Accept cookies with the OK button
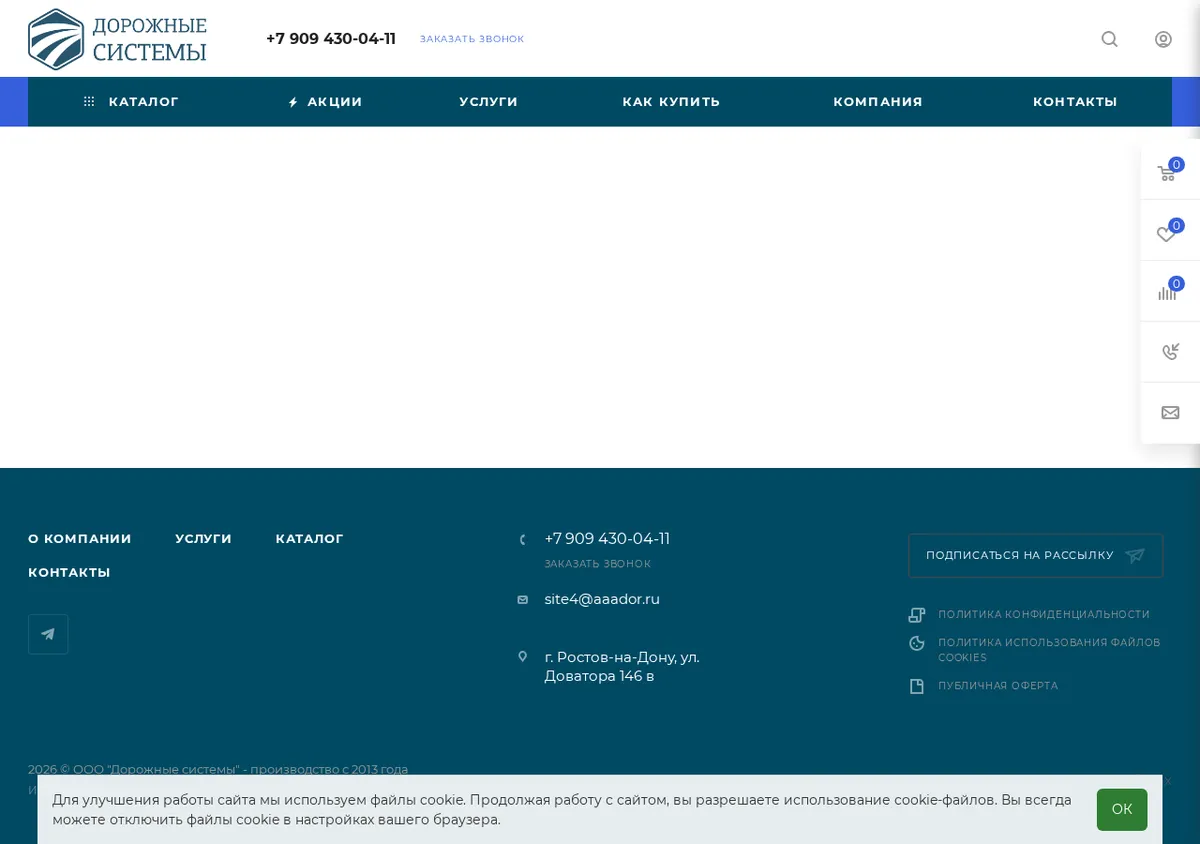Screen dimensions: 1200x844 coord(1122,809)
